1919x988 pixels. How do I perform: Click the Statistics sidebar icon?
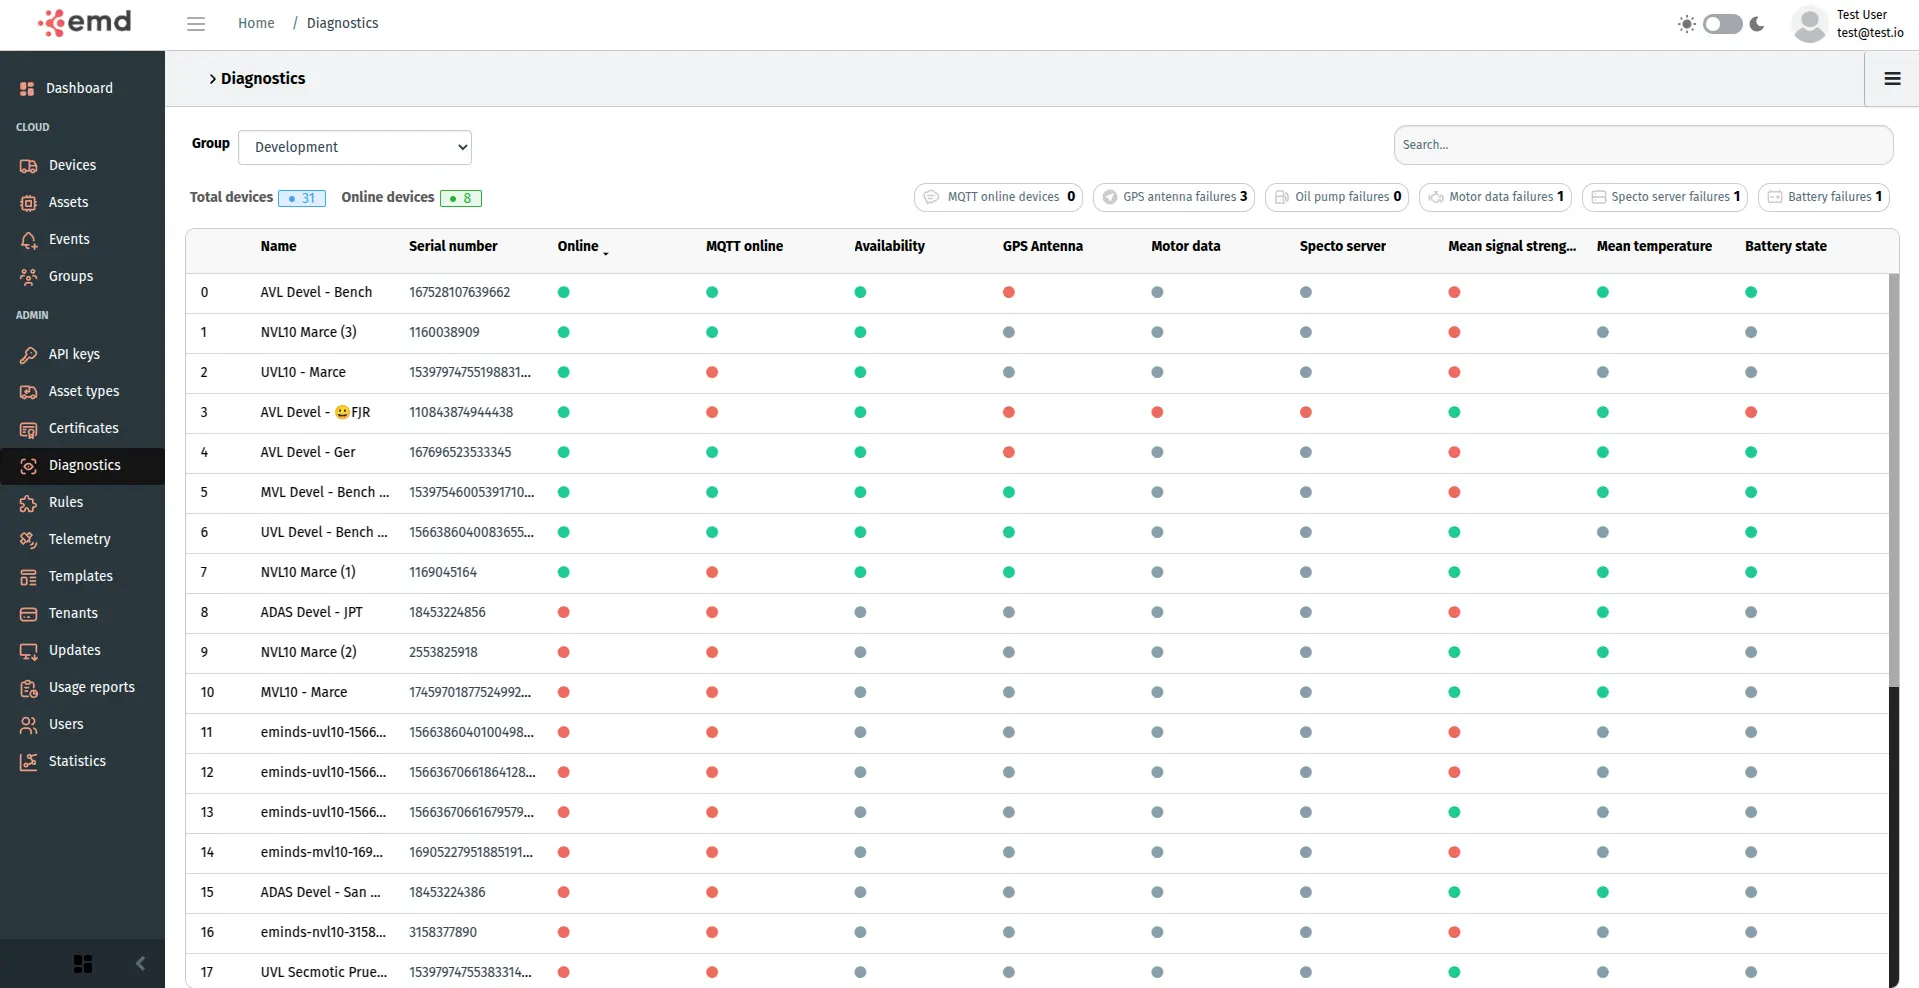28,762
